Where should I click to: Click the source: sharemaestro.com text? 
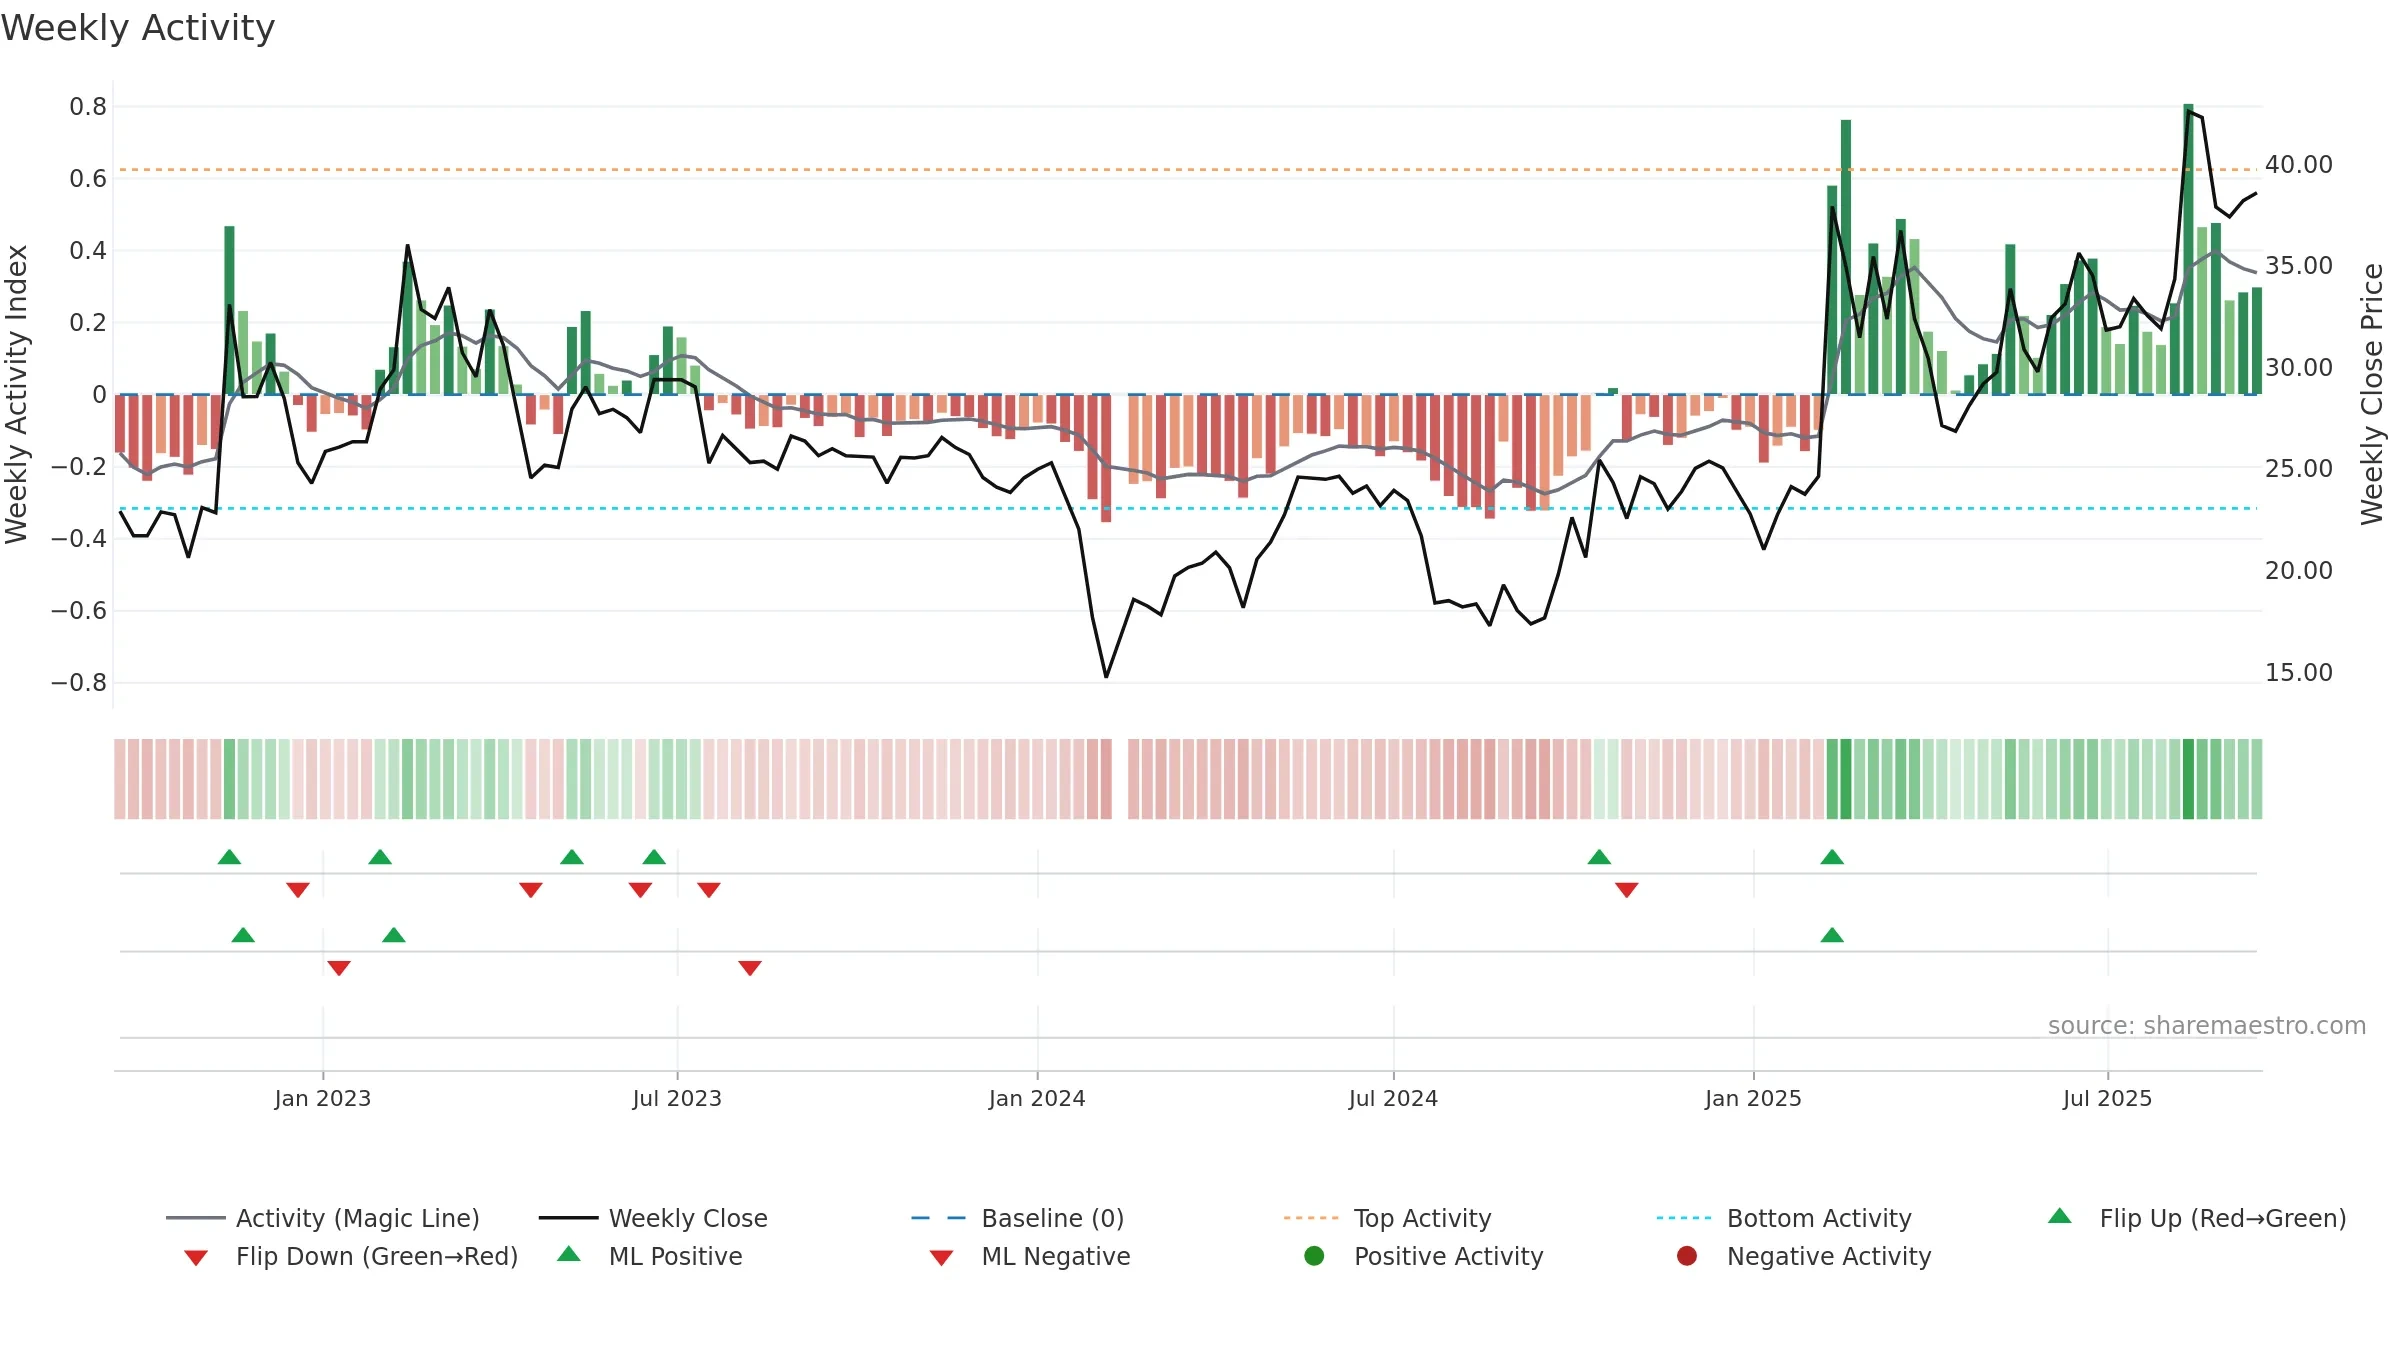point(2207,1026)
